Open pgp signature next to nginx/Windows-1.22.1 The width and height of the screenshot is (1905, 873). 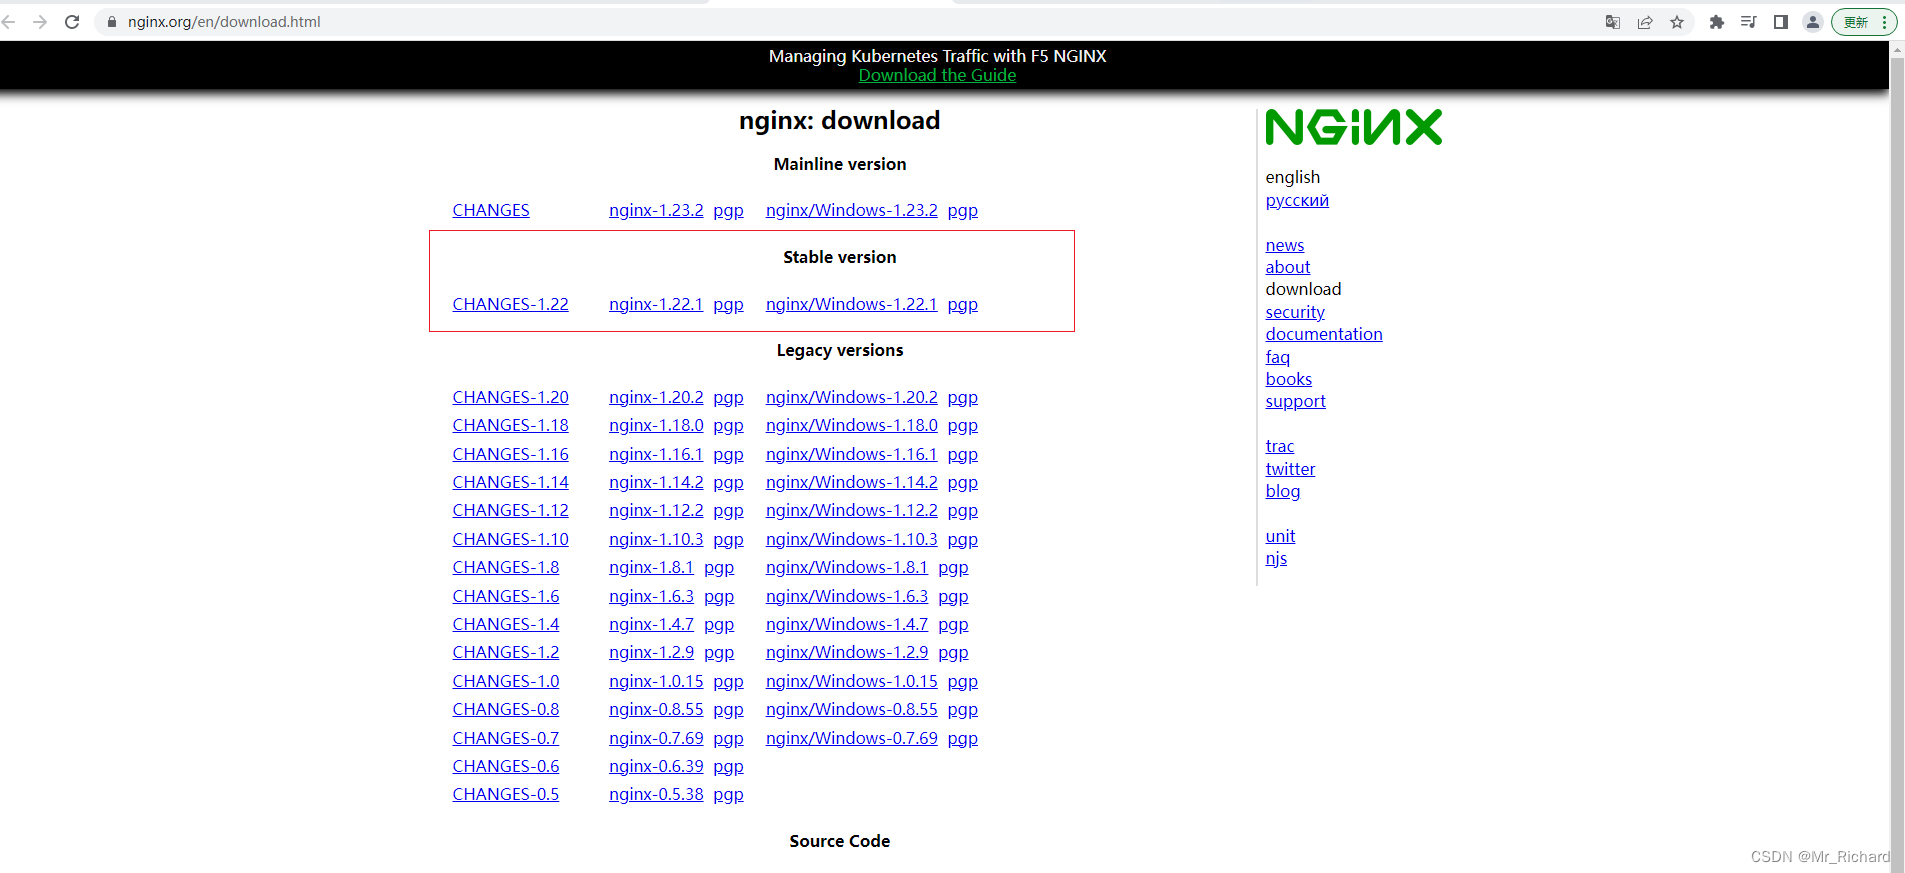963,305
